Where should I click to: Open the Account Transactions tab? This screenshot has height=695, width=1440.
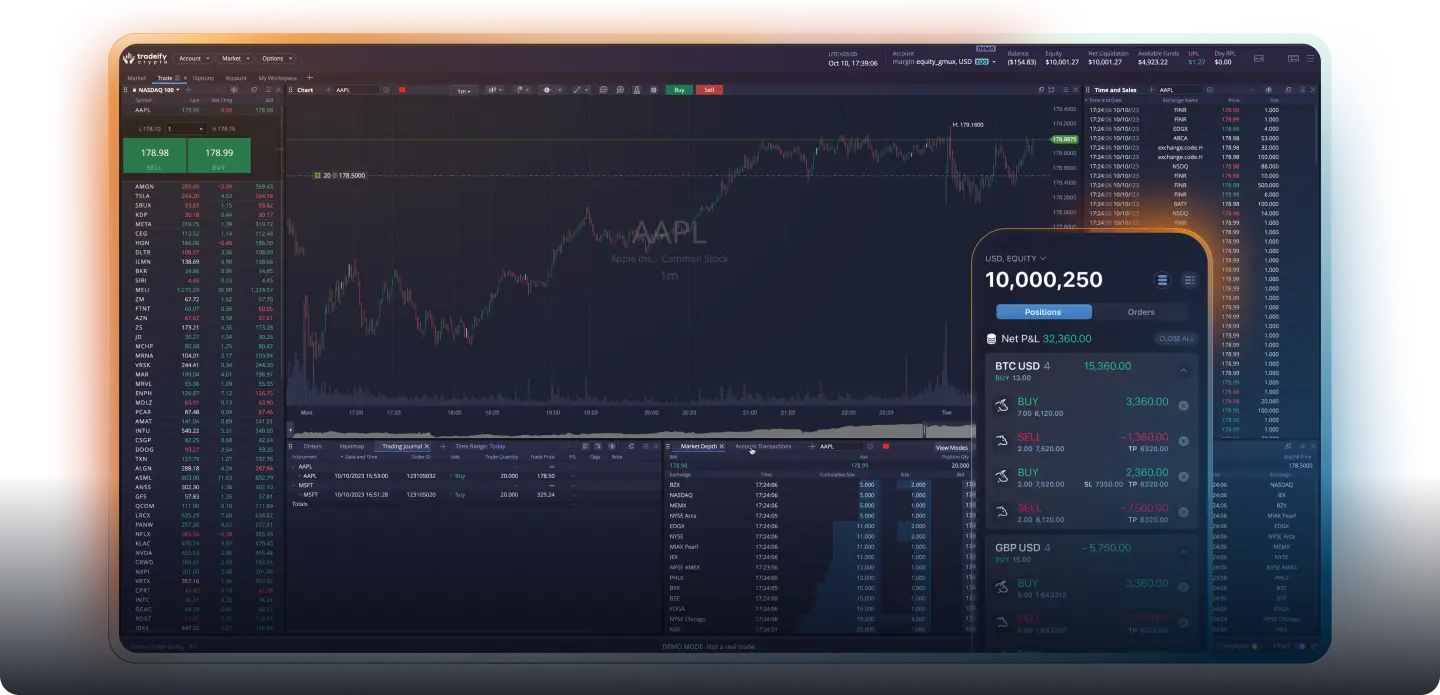[x=763, y=446]
